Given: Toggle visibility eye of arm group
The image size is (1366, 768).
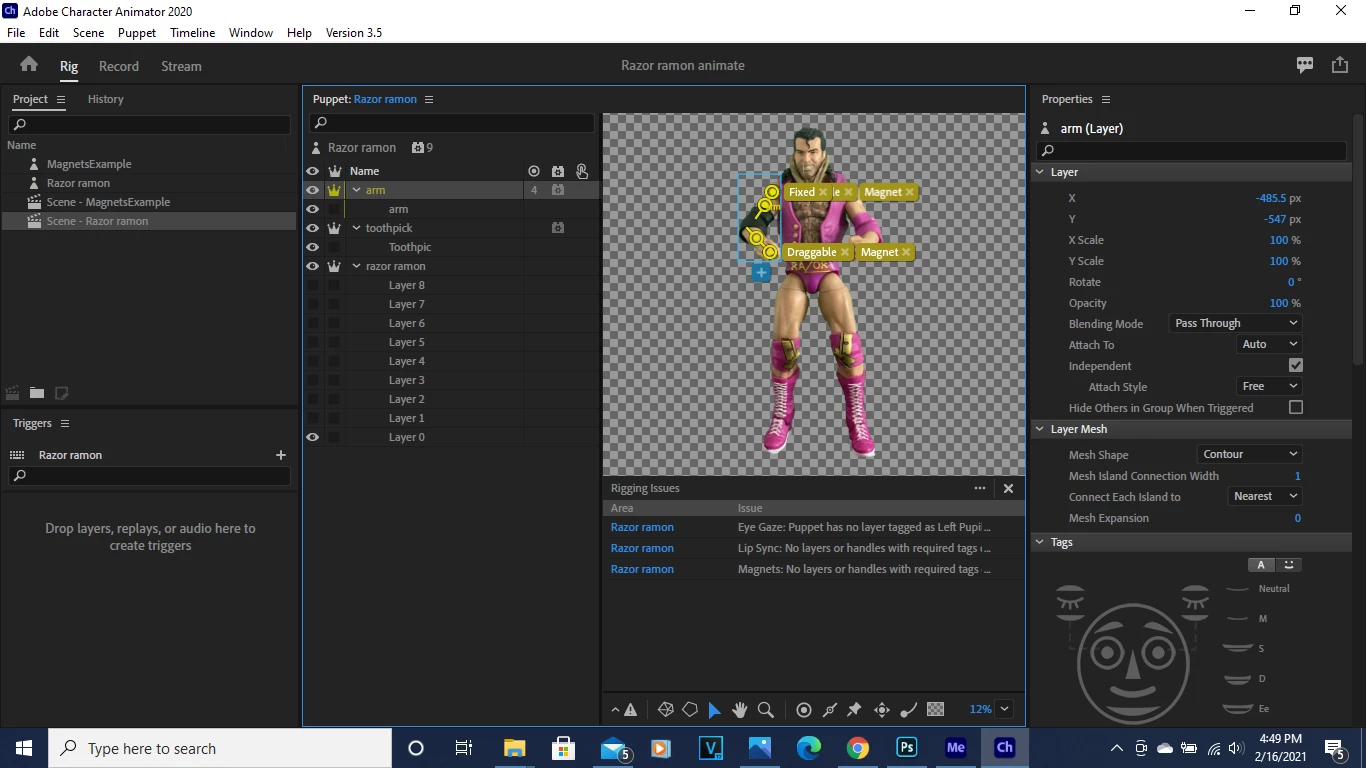Looking at the screenshot, I should (x=313, y=190).
